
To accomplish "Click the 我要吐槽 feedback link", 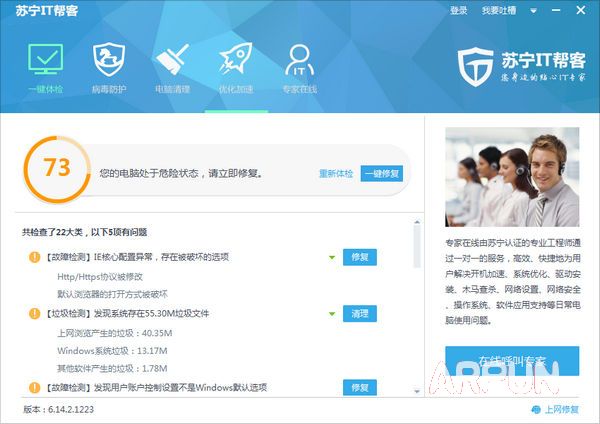I will (499, 11).
